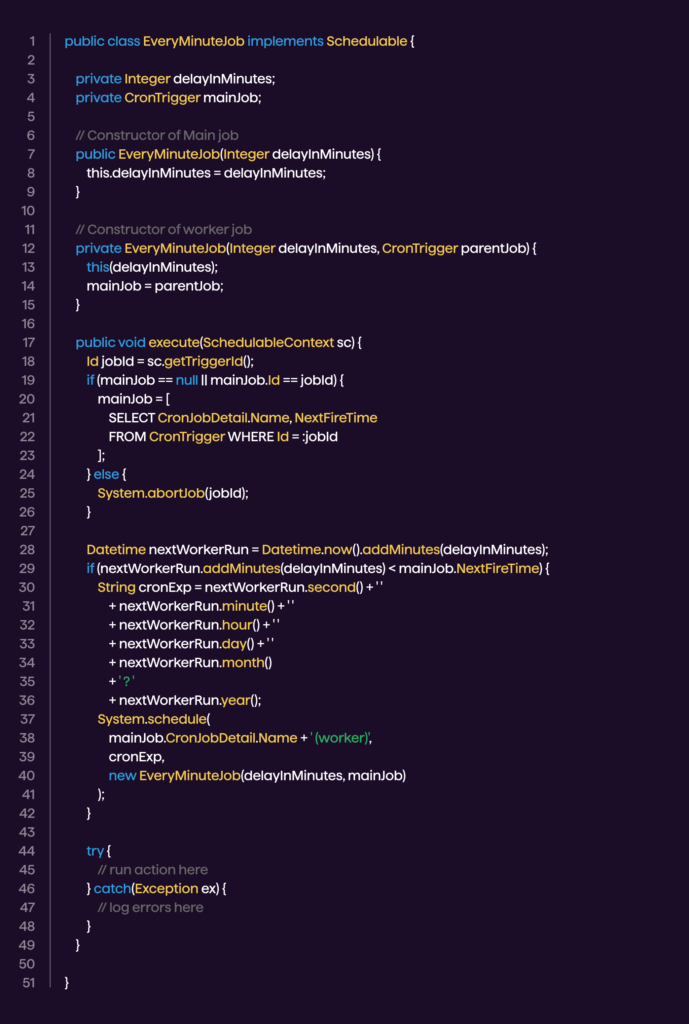Click the System.abortJob call
The height and width of the screenshot is (1024, 689).
pyautogui.click(x=172, y=493)
